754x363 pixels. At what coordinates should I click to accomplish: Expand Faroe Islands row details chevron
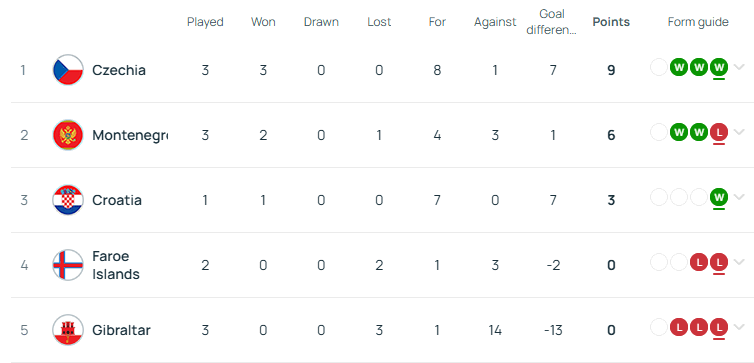[739, 262]
